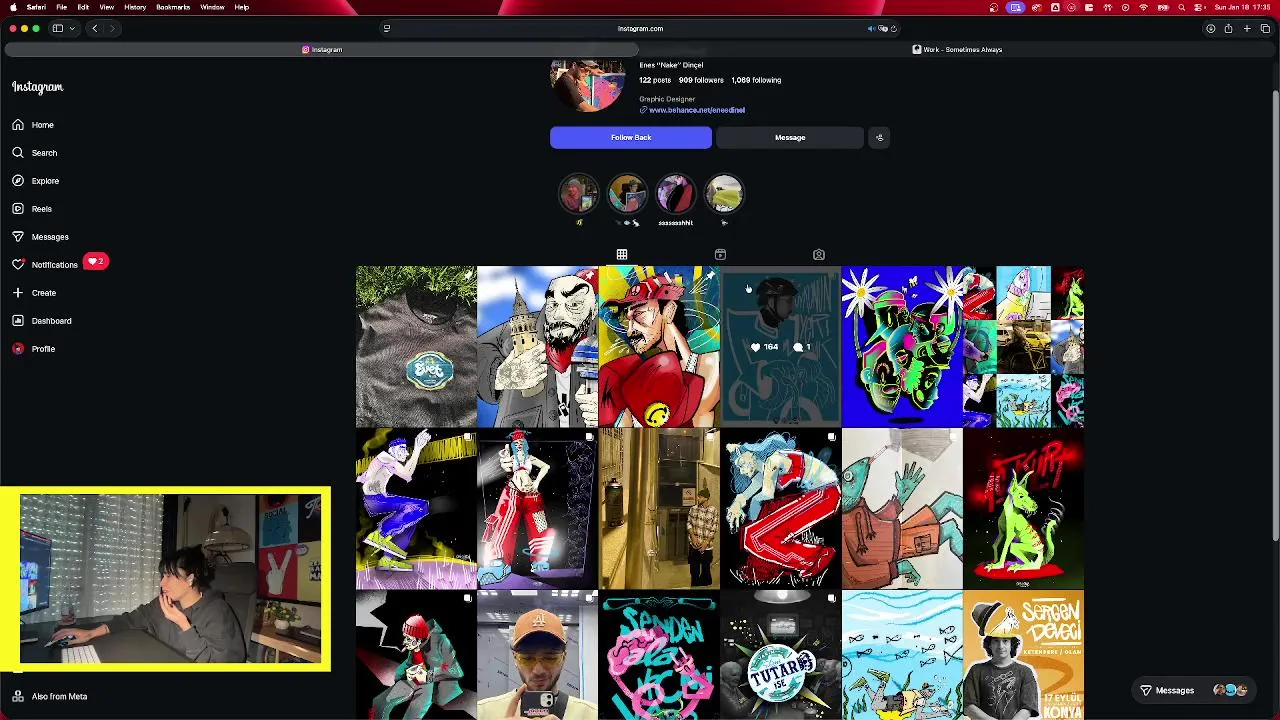Open the hovered post with 164 likes

pos(781,346)
